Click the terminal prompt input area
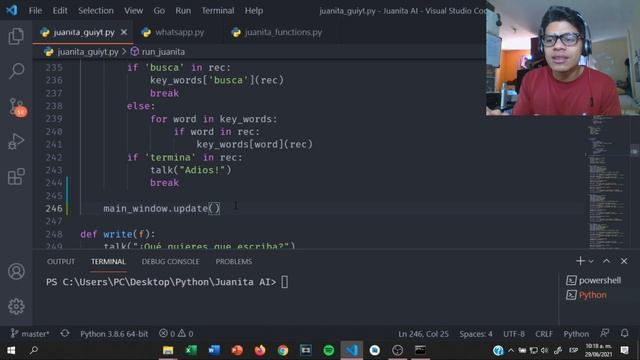The image size is (640, 360). (x=284, y=282)
